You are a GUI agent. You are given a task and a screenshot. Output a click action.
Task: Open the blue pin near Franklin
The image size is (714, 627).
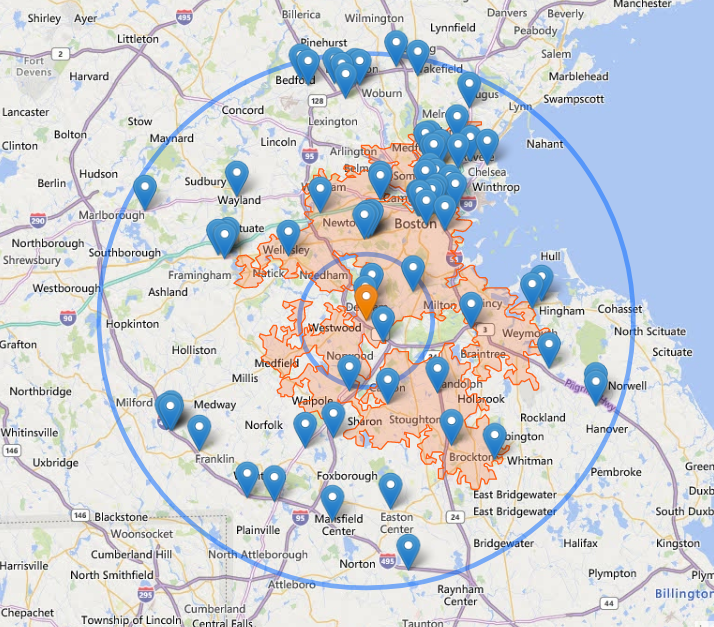click(200, 431)
